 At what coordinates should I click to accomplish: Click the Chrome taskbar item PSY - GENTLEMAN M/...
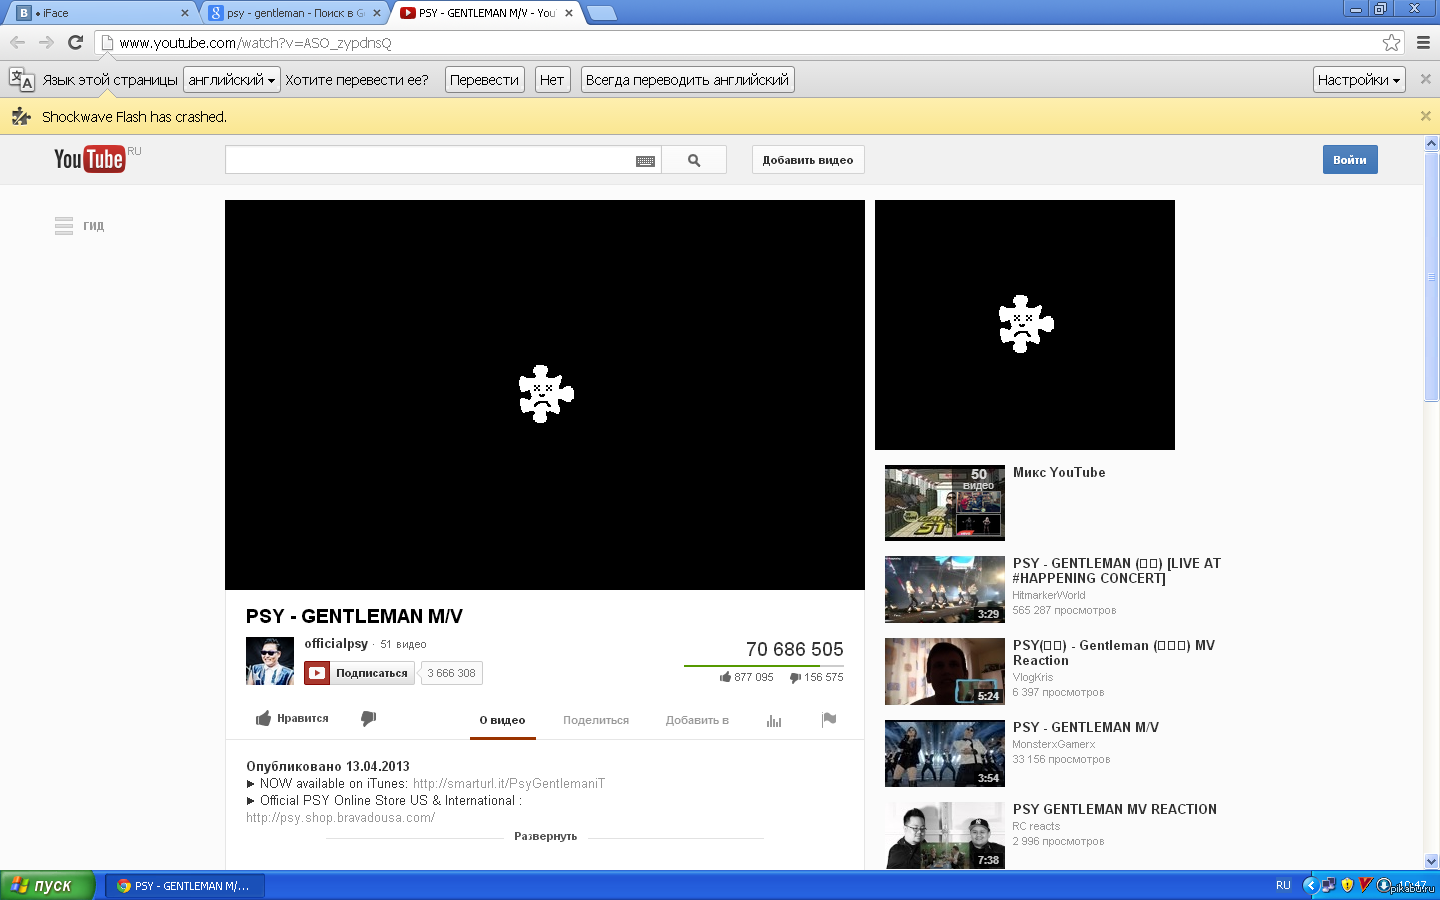(x=185, y=885)
